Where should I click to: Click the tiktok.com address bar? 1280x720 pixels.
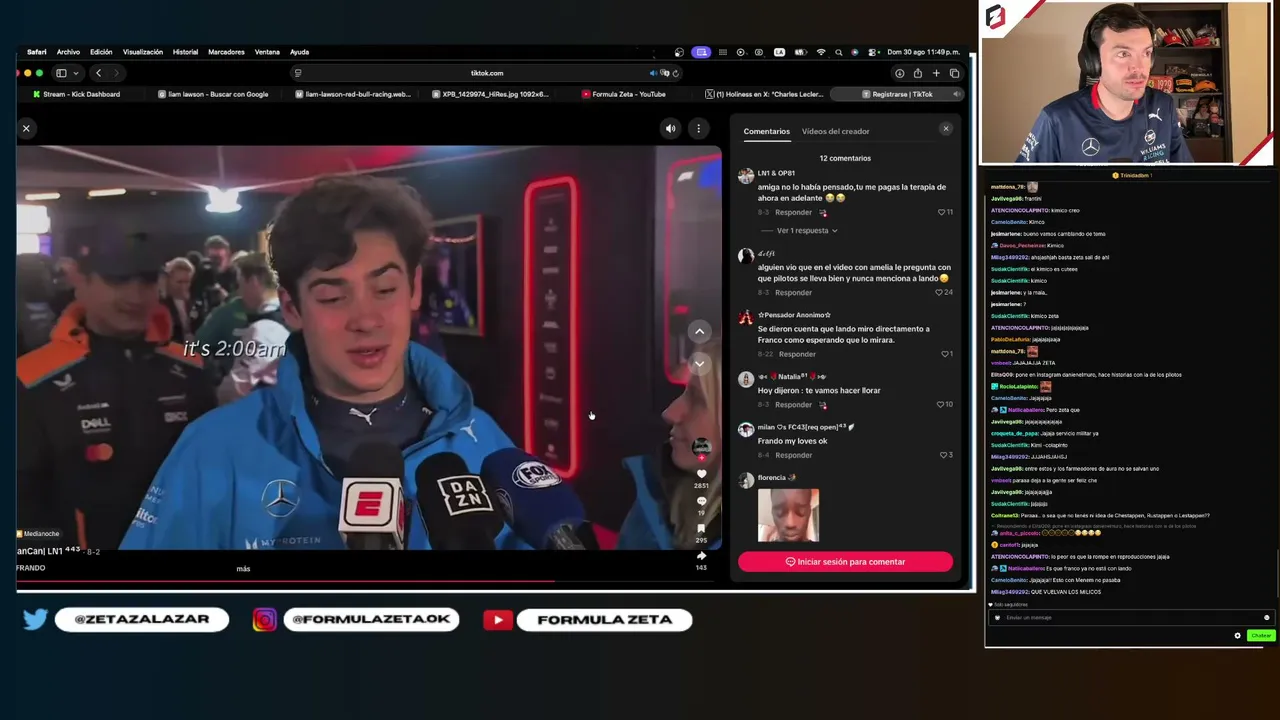tap(487, 73)
